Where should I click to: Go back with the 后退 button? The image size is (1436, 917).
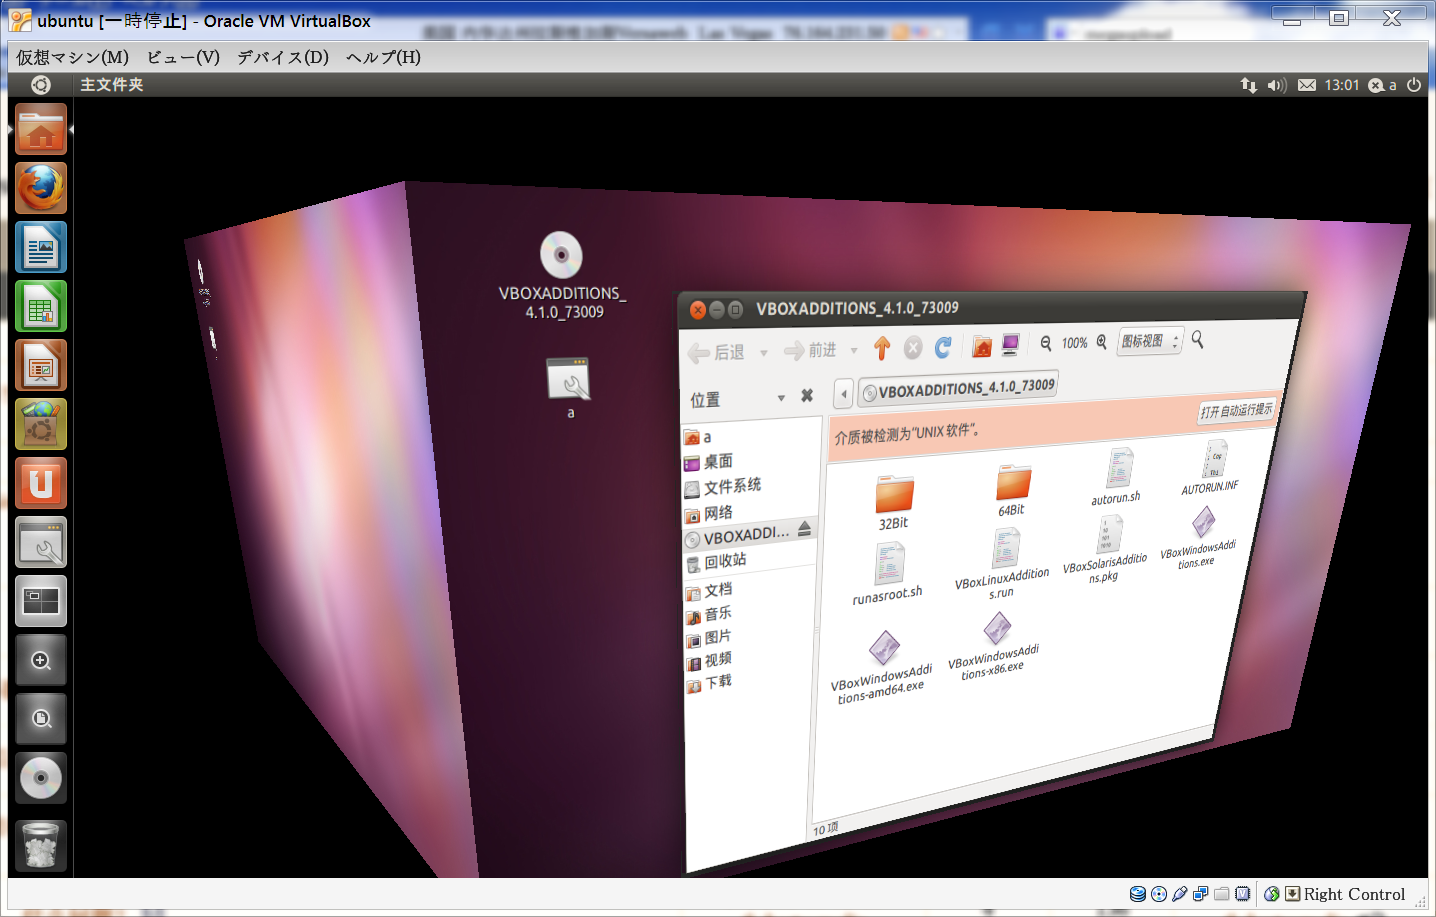(716, 353)
